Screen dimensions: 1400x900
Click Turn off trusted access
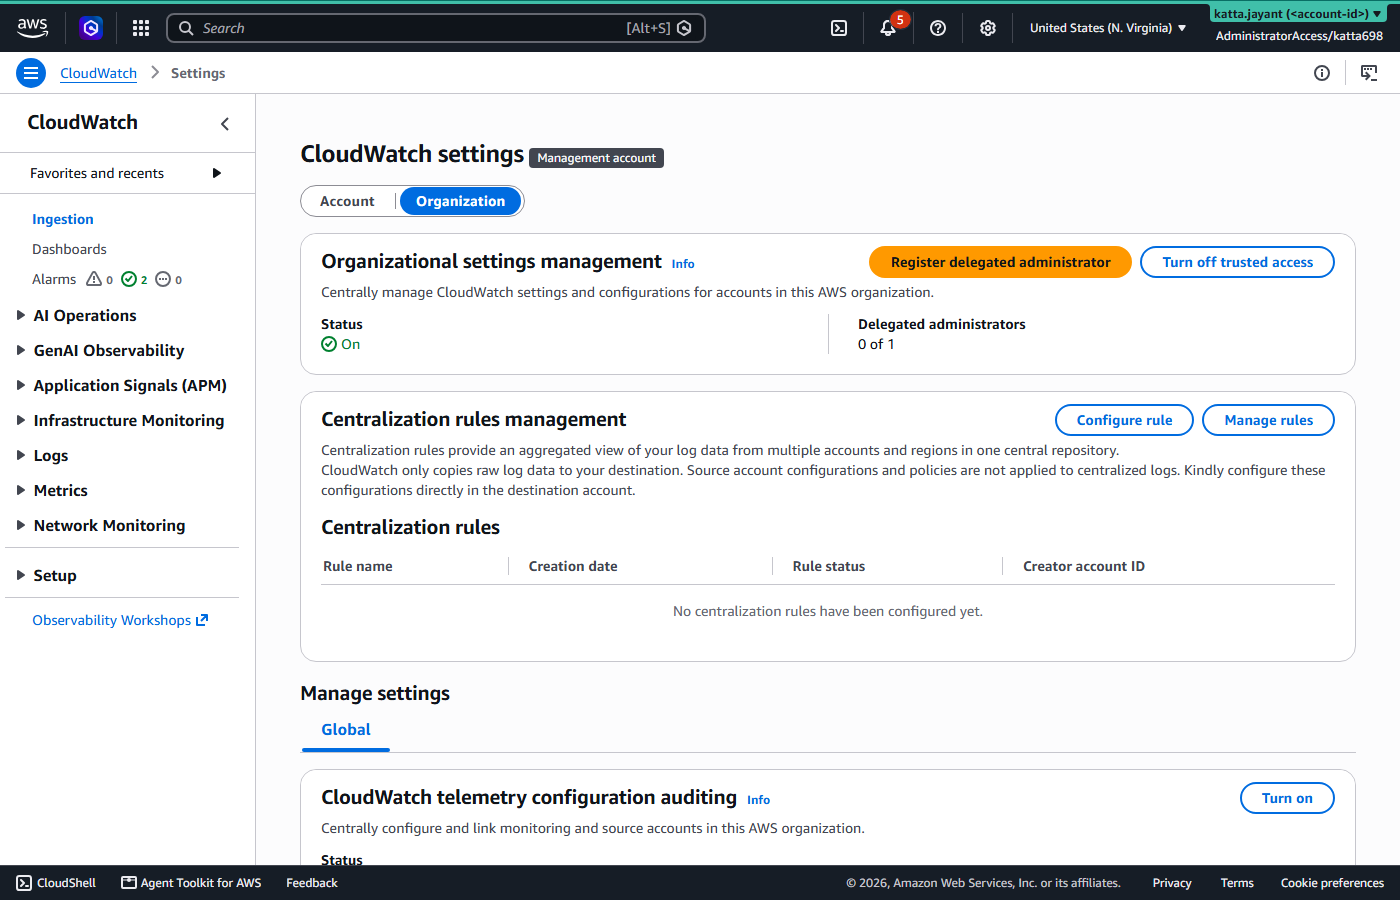point(1237,262)
